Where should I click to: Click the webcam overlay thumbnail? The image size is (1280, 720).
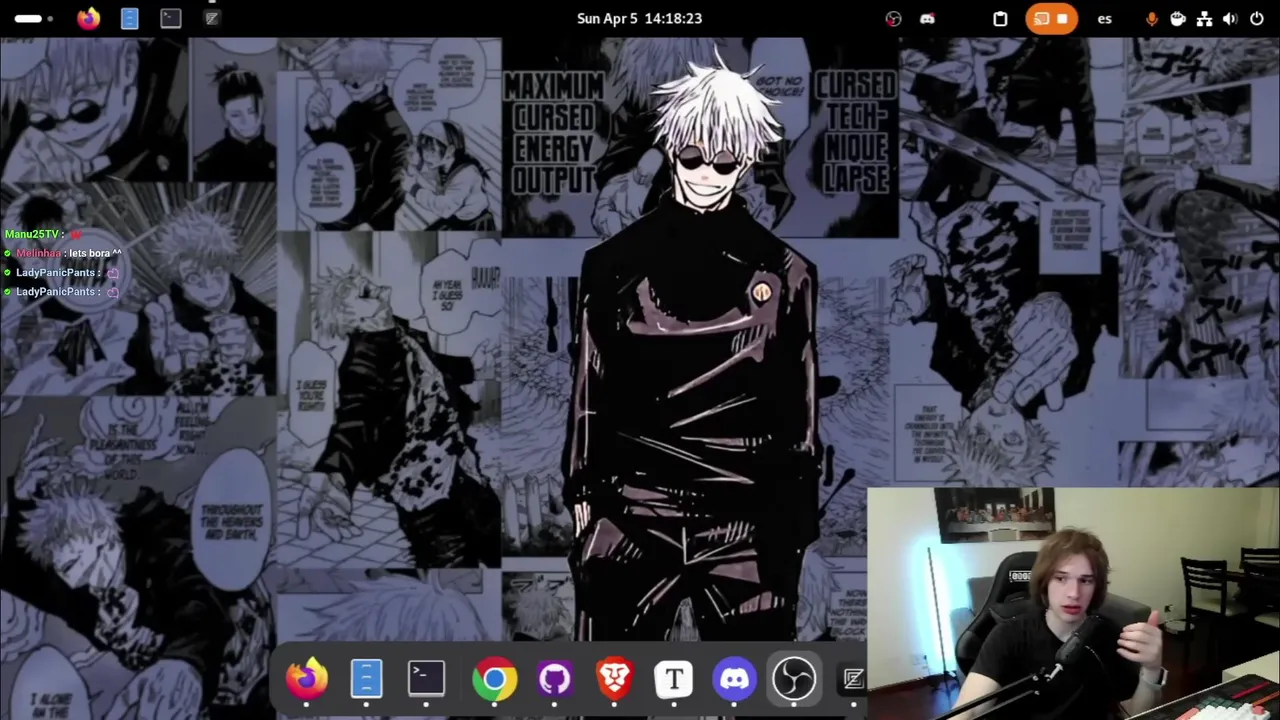pyautogui.click(x=1073, y=603)
